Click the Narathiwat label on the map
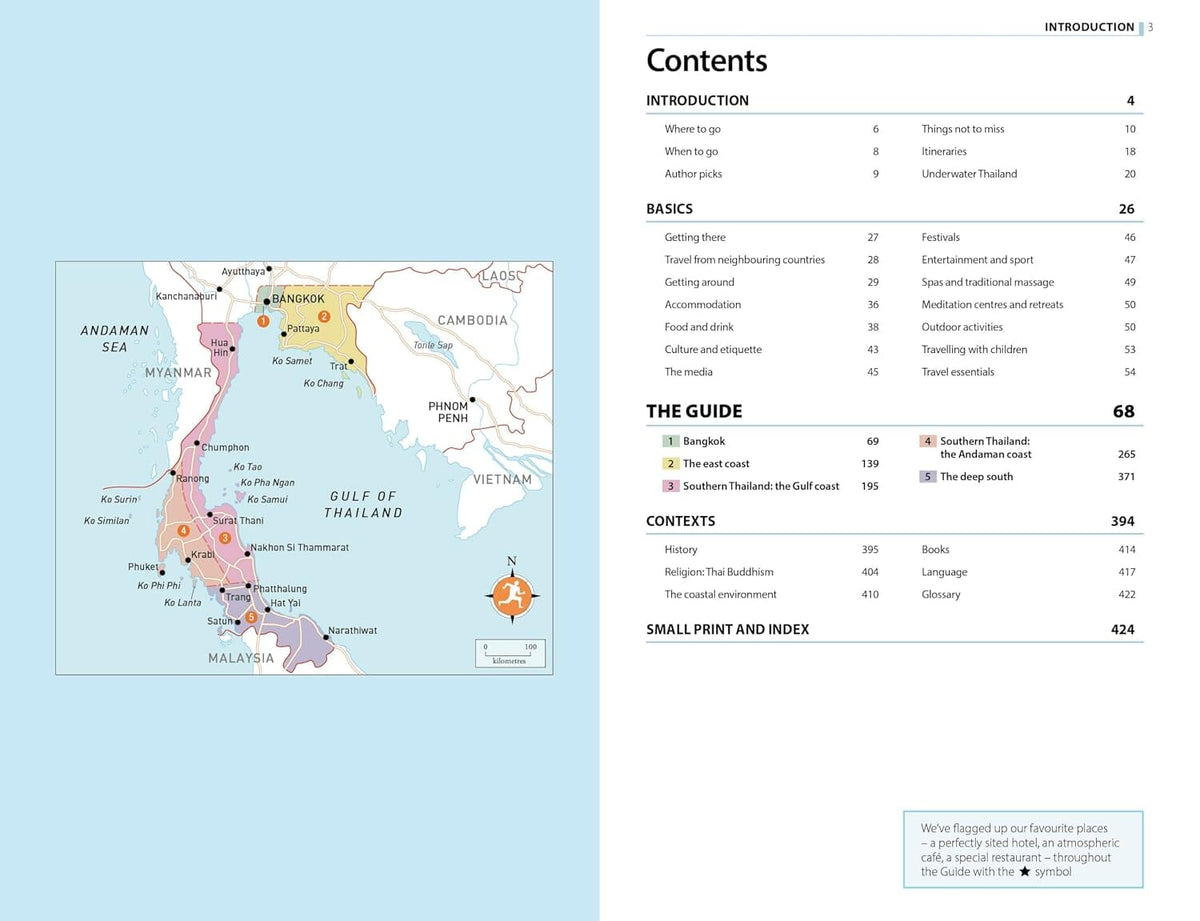 (353, 631)
